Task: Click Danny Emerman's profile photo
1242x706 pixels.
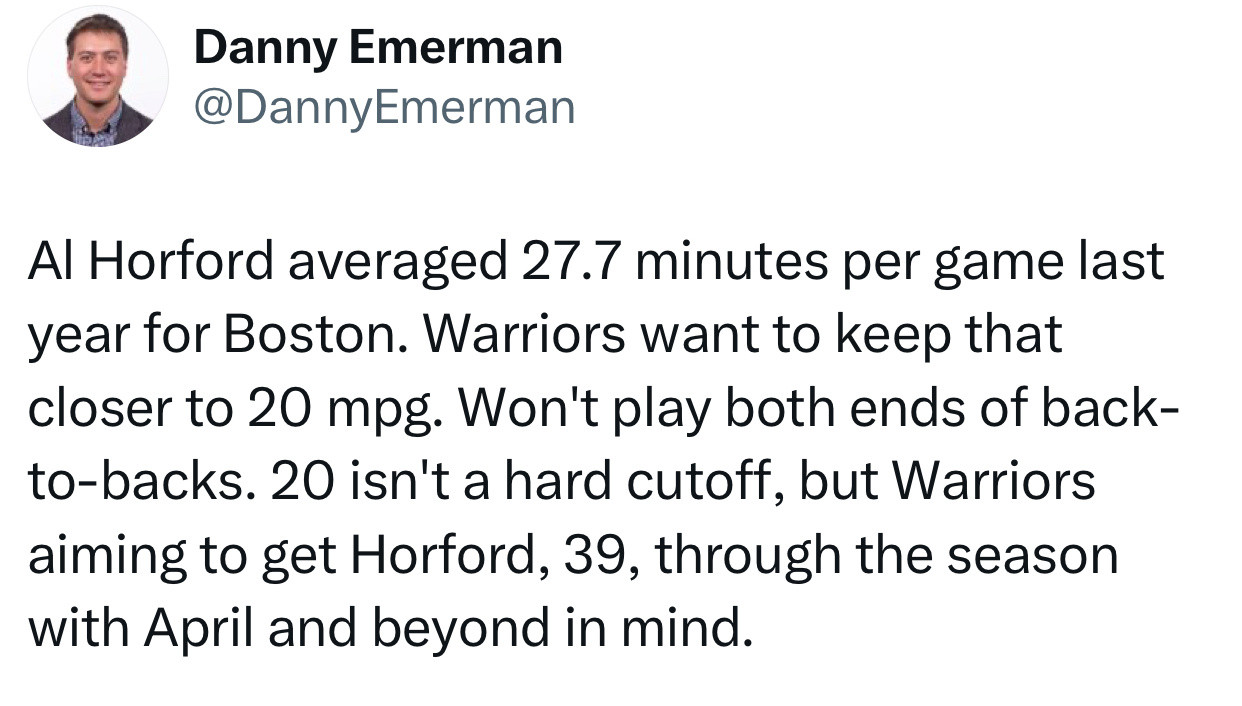Action: coord(97,78)
